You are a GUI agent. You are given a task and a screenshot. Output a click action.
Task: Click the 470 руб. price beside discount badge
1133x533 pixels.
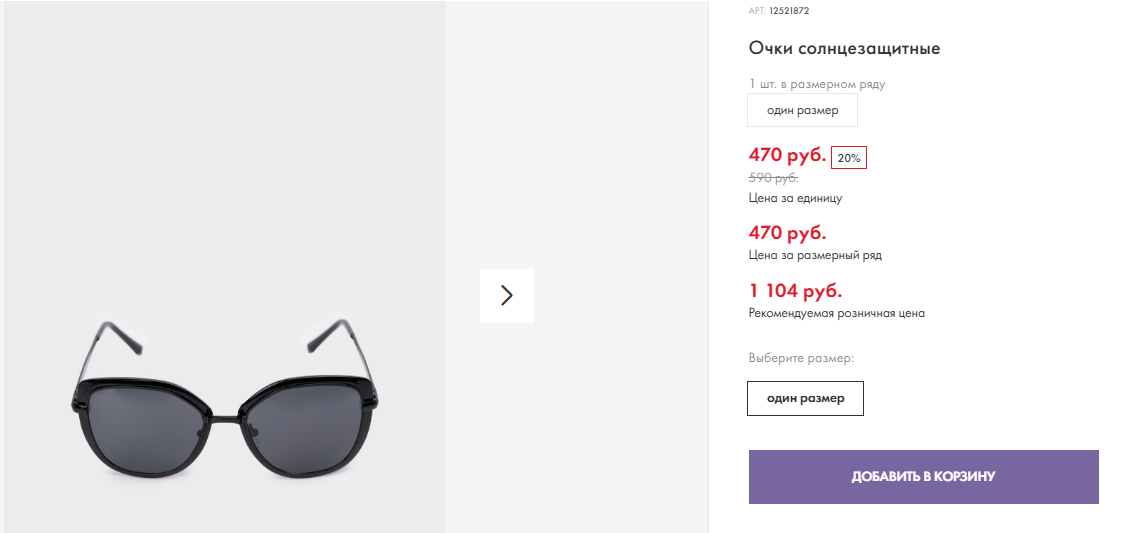pos(787,155)
